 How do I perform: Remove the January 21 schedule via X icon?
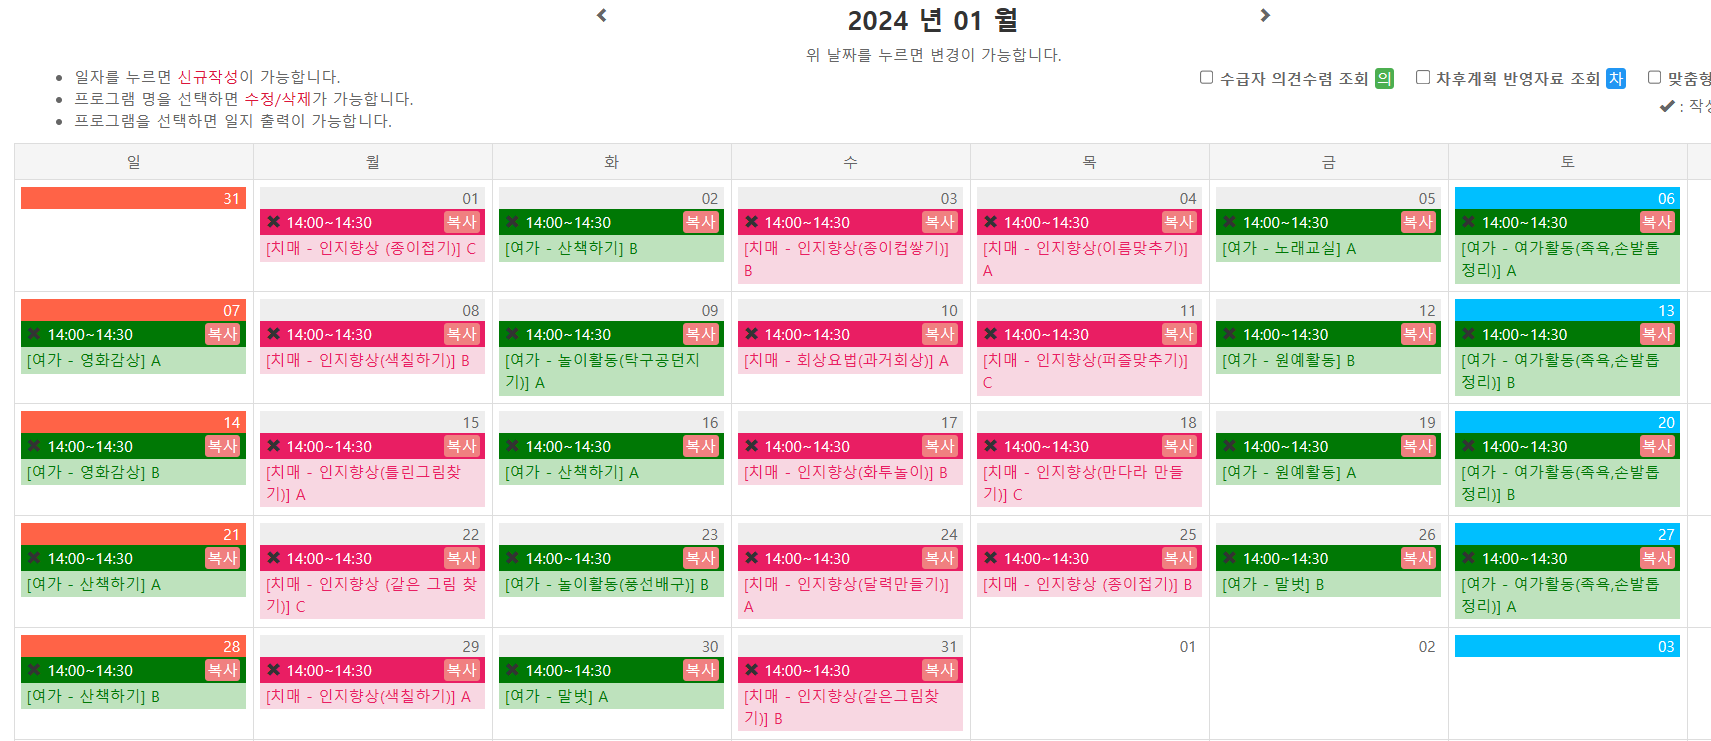click(x=34, y=558)
